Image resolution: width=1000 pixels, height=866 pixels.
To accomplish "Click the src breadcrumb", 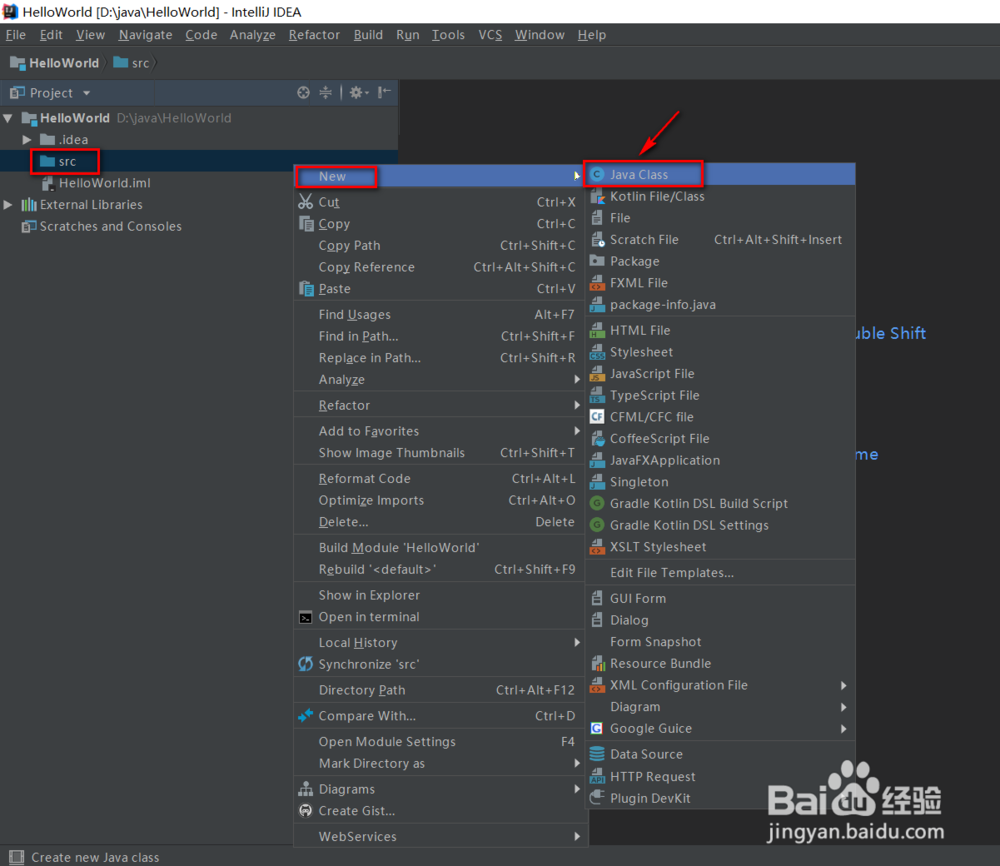I will tap(131, 63).
